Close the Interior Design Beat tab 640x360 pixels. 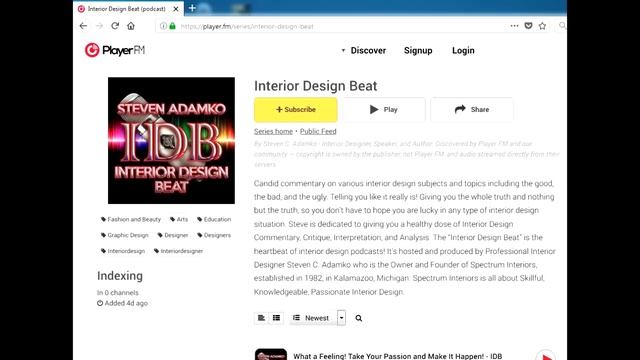(x=176, y=9)
